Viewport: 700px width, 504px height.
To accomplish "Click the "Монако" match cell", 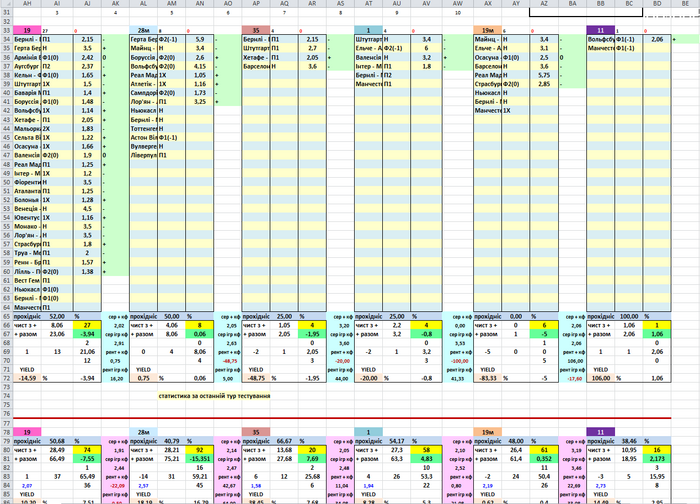I will [27, 226].
